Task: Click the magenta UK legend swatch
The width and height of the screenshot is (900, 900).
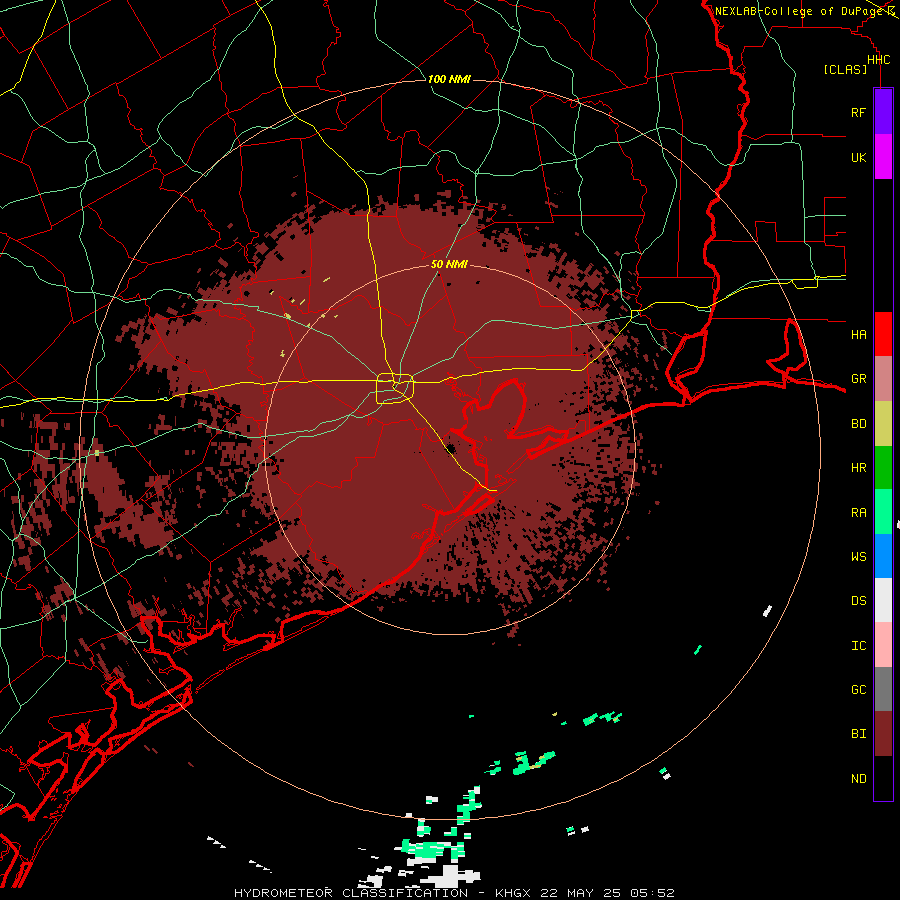Action: (883, 157)
